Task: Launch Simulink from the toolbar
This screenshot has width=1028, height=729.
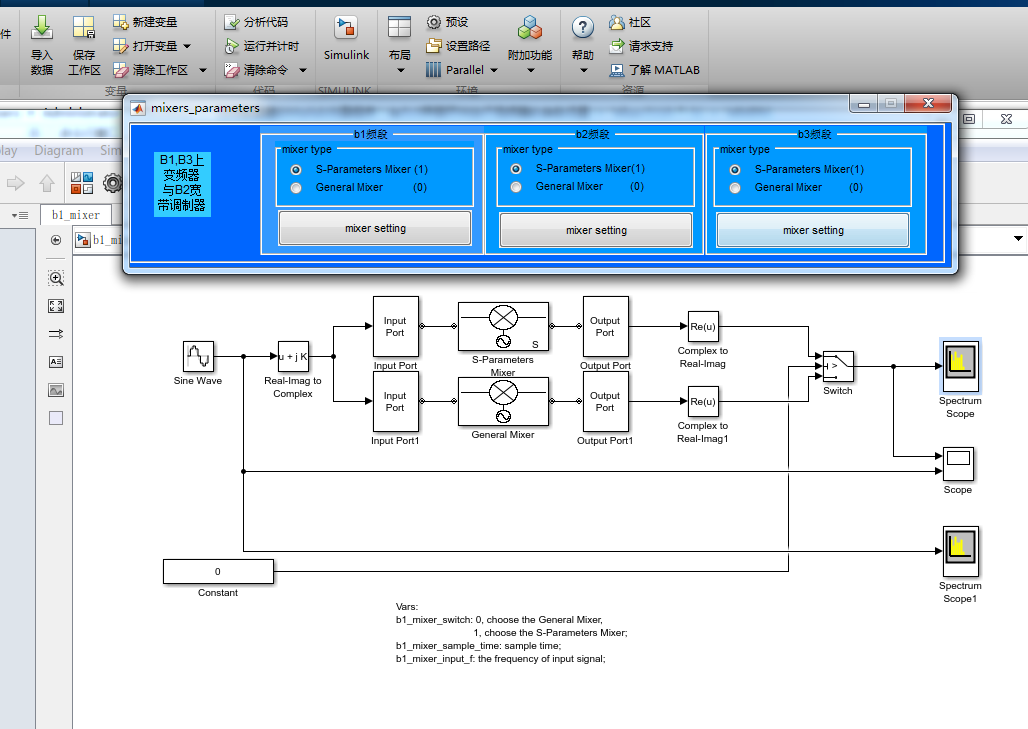Action: coord(346,38)
